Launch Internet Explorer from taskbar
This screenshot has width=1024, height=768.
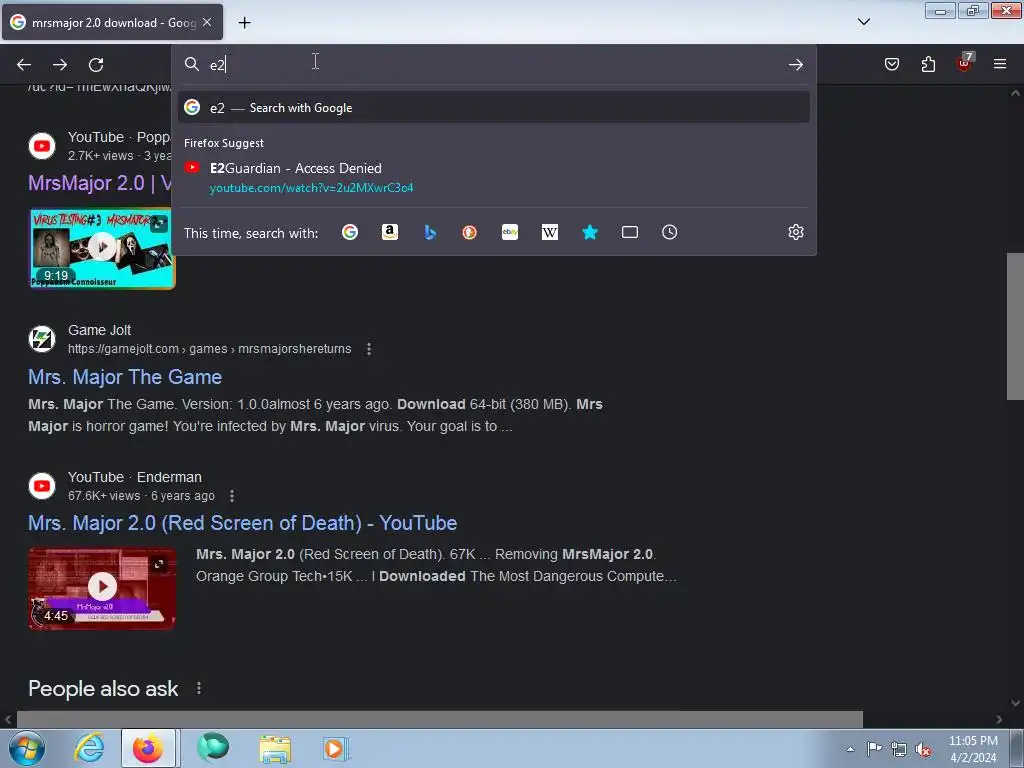pyautogui.click(x=89, y=748)
